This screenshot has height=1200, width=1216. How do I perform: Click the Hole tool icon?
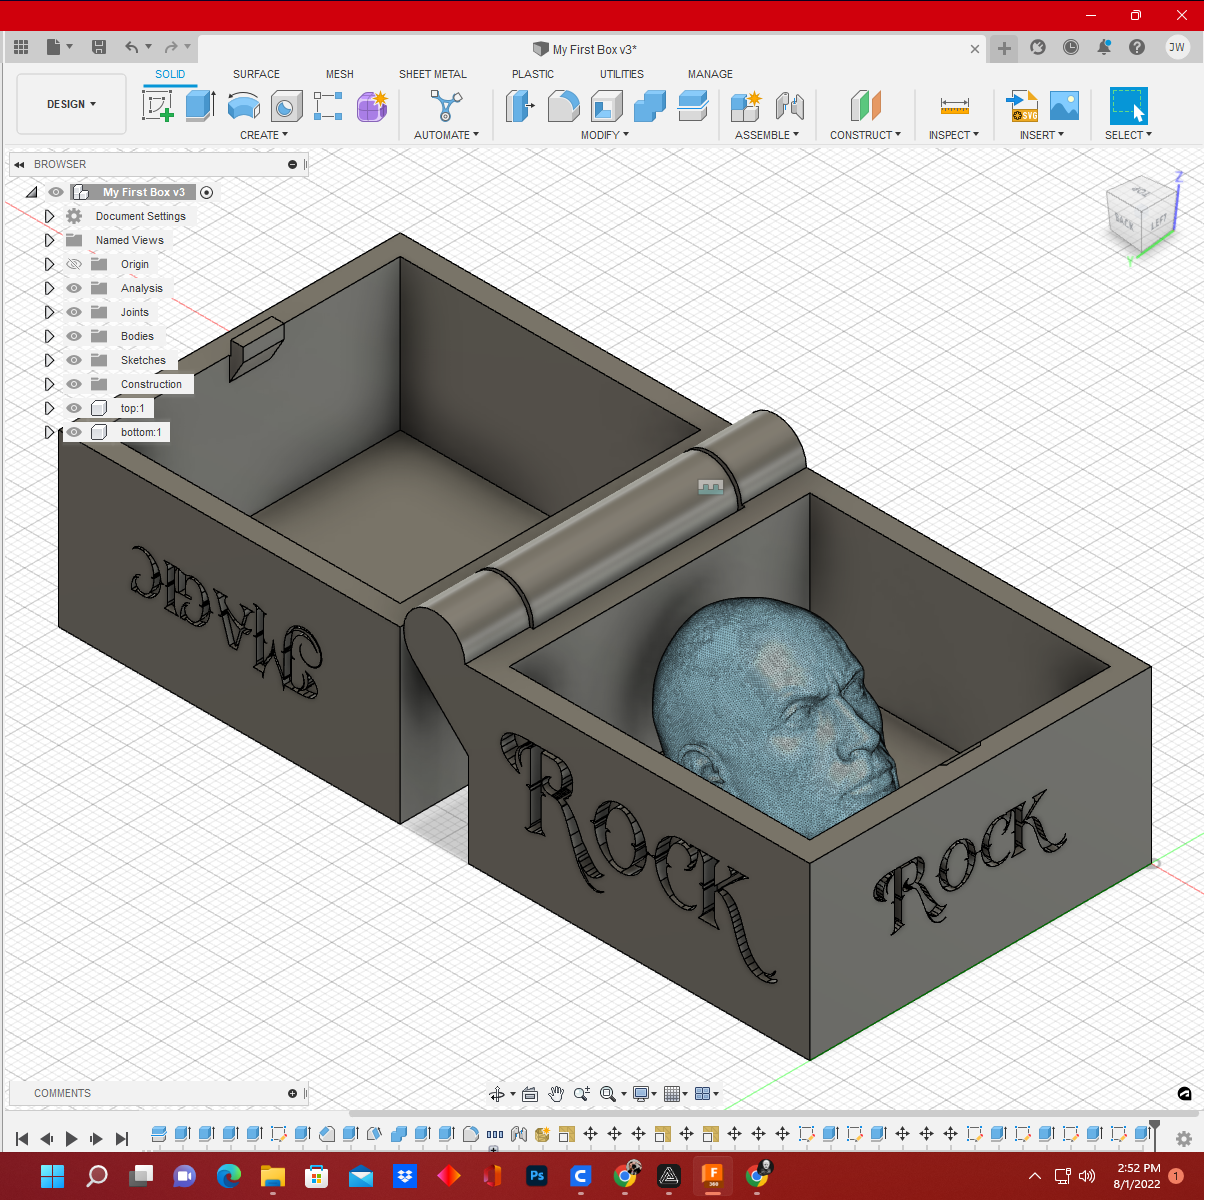[x=286, y=106]
